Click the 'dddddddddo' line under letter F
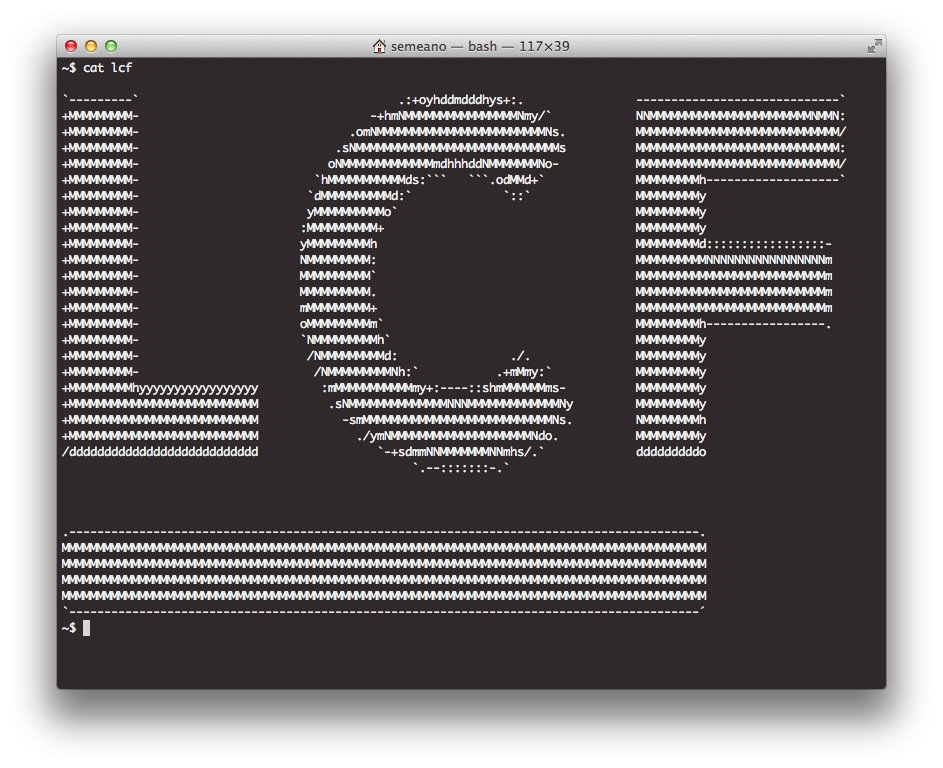The image size is (943, 768). [x=671, y=452]
